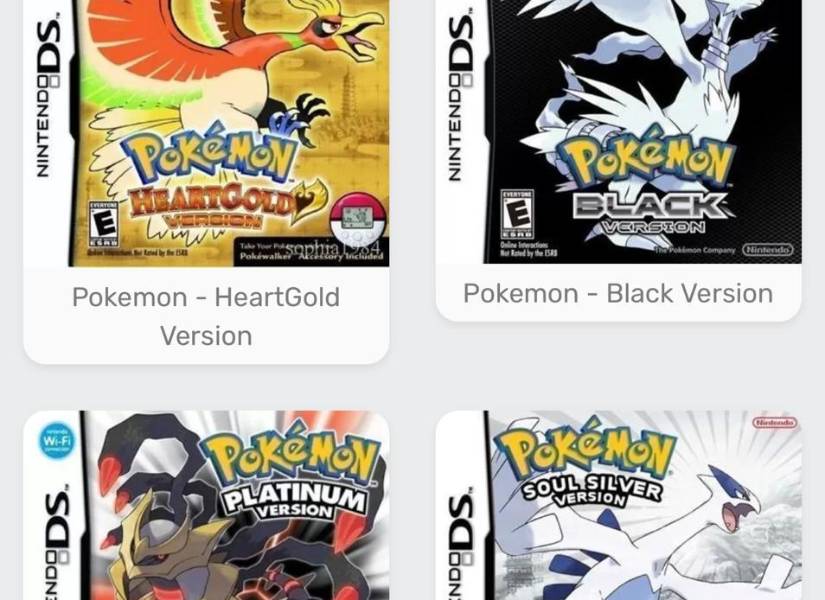The height and width of the screenshot is (600, 825).
Task: Tap the 'Pokemon - HeartGold Version' title text
Action: pos(206,316)
